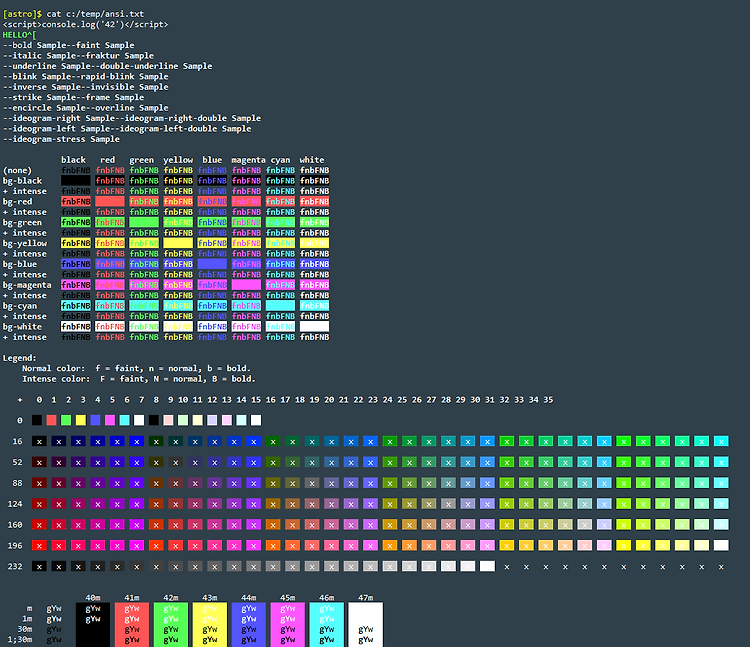Click the green swatch under column 2, row 0
Screen dimensions: 750x647
click(66, 420)
